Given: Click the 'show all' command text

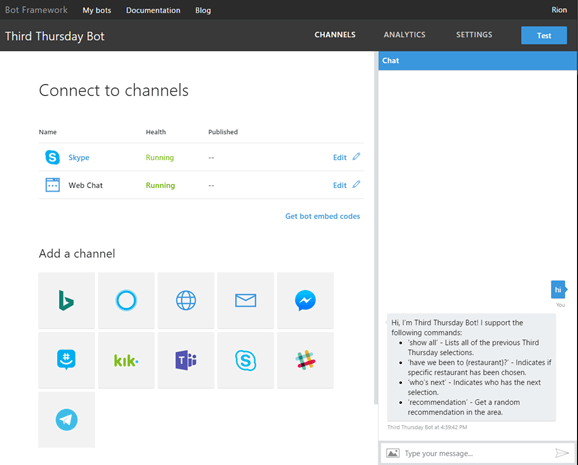Looking at the screenshot, I should (422, 343).
